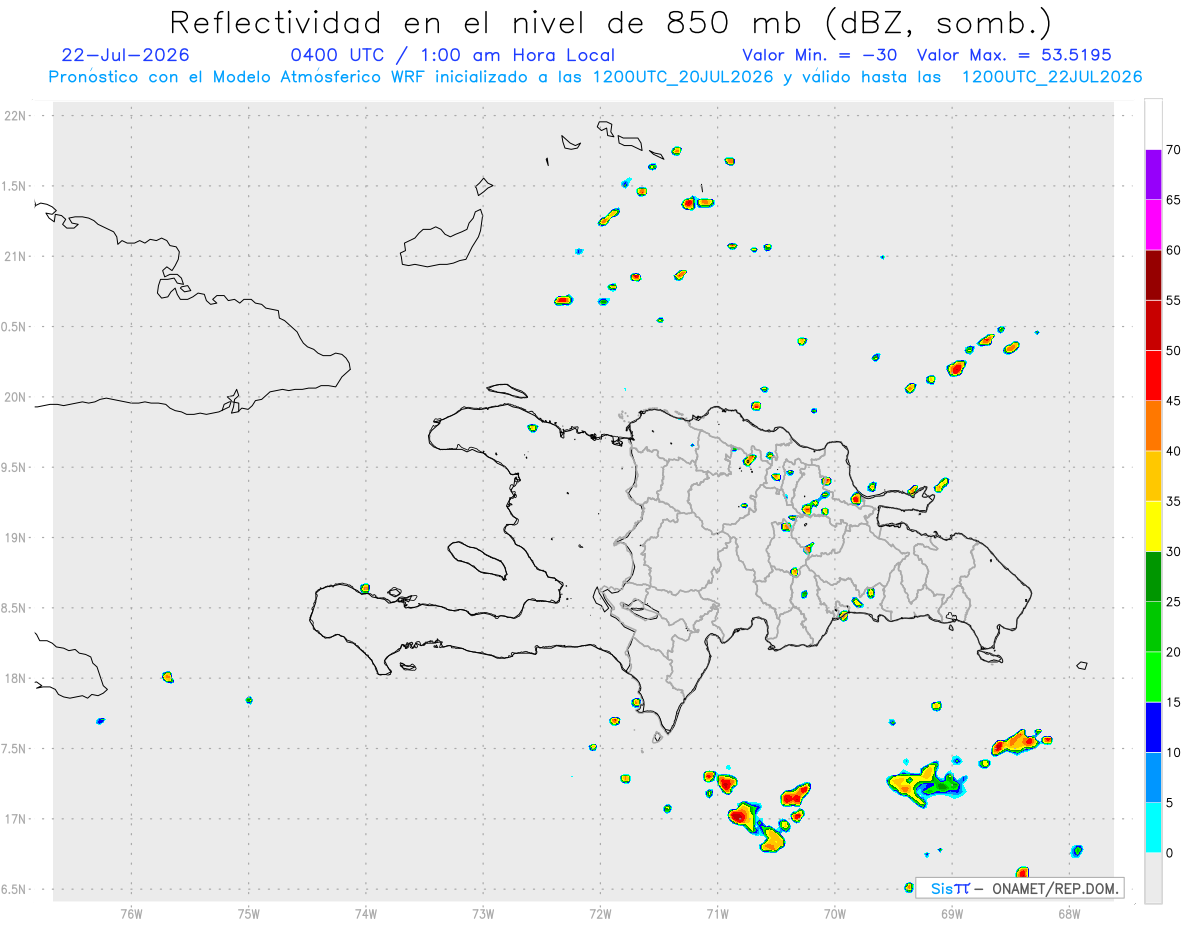Click the colorbar label "10"
Viewport: 1200px width, 927px height.
pyautogui.click(x=1174, y=753)
